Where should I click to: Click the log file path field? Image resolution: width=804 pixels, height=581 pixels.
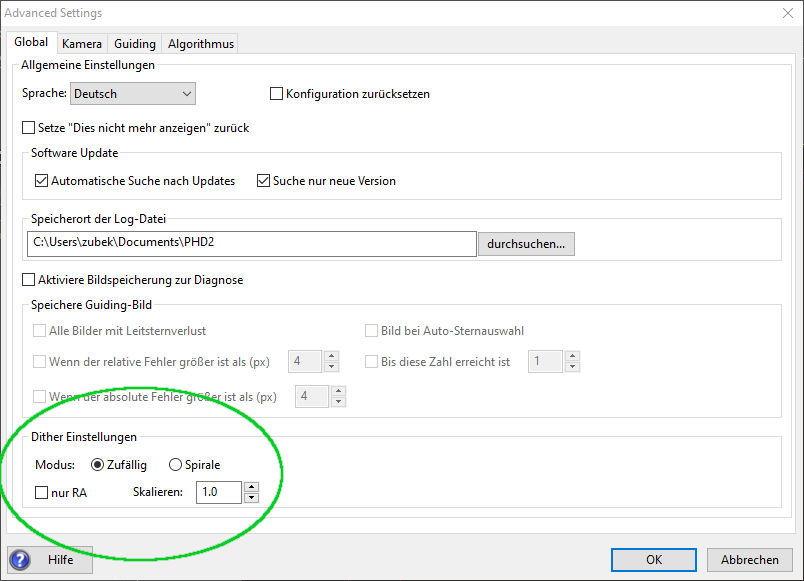click(252, 244)
